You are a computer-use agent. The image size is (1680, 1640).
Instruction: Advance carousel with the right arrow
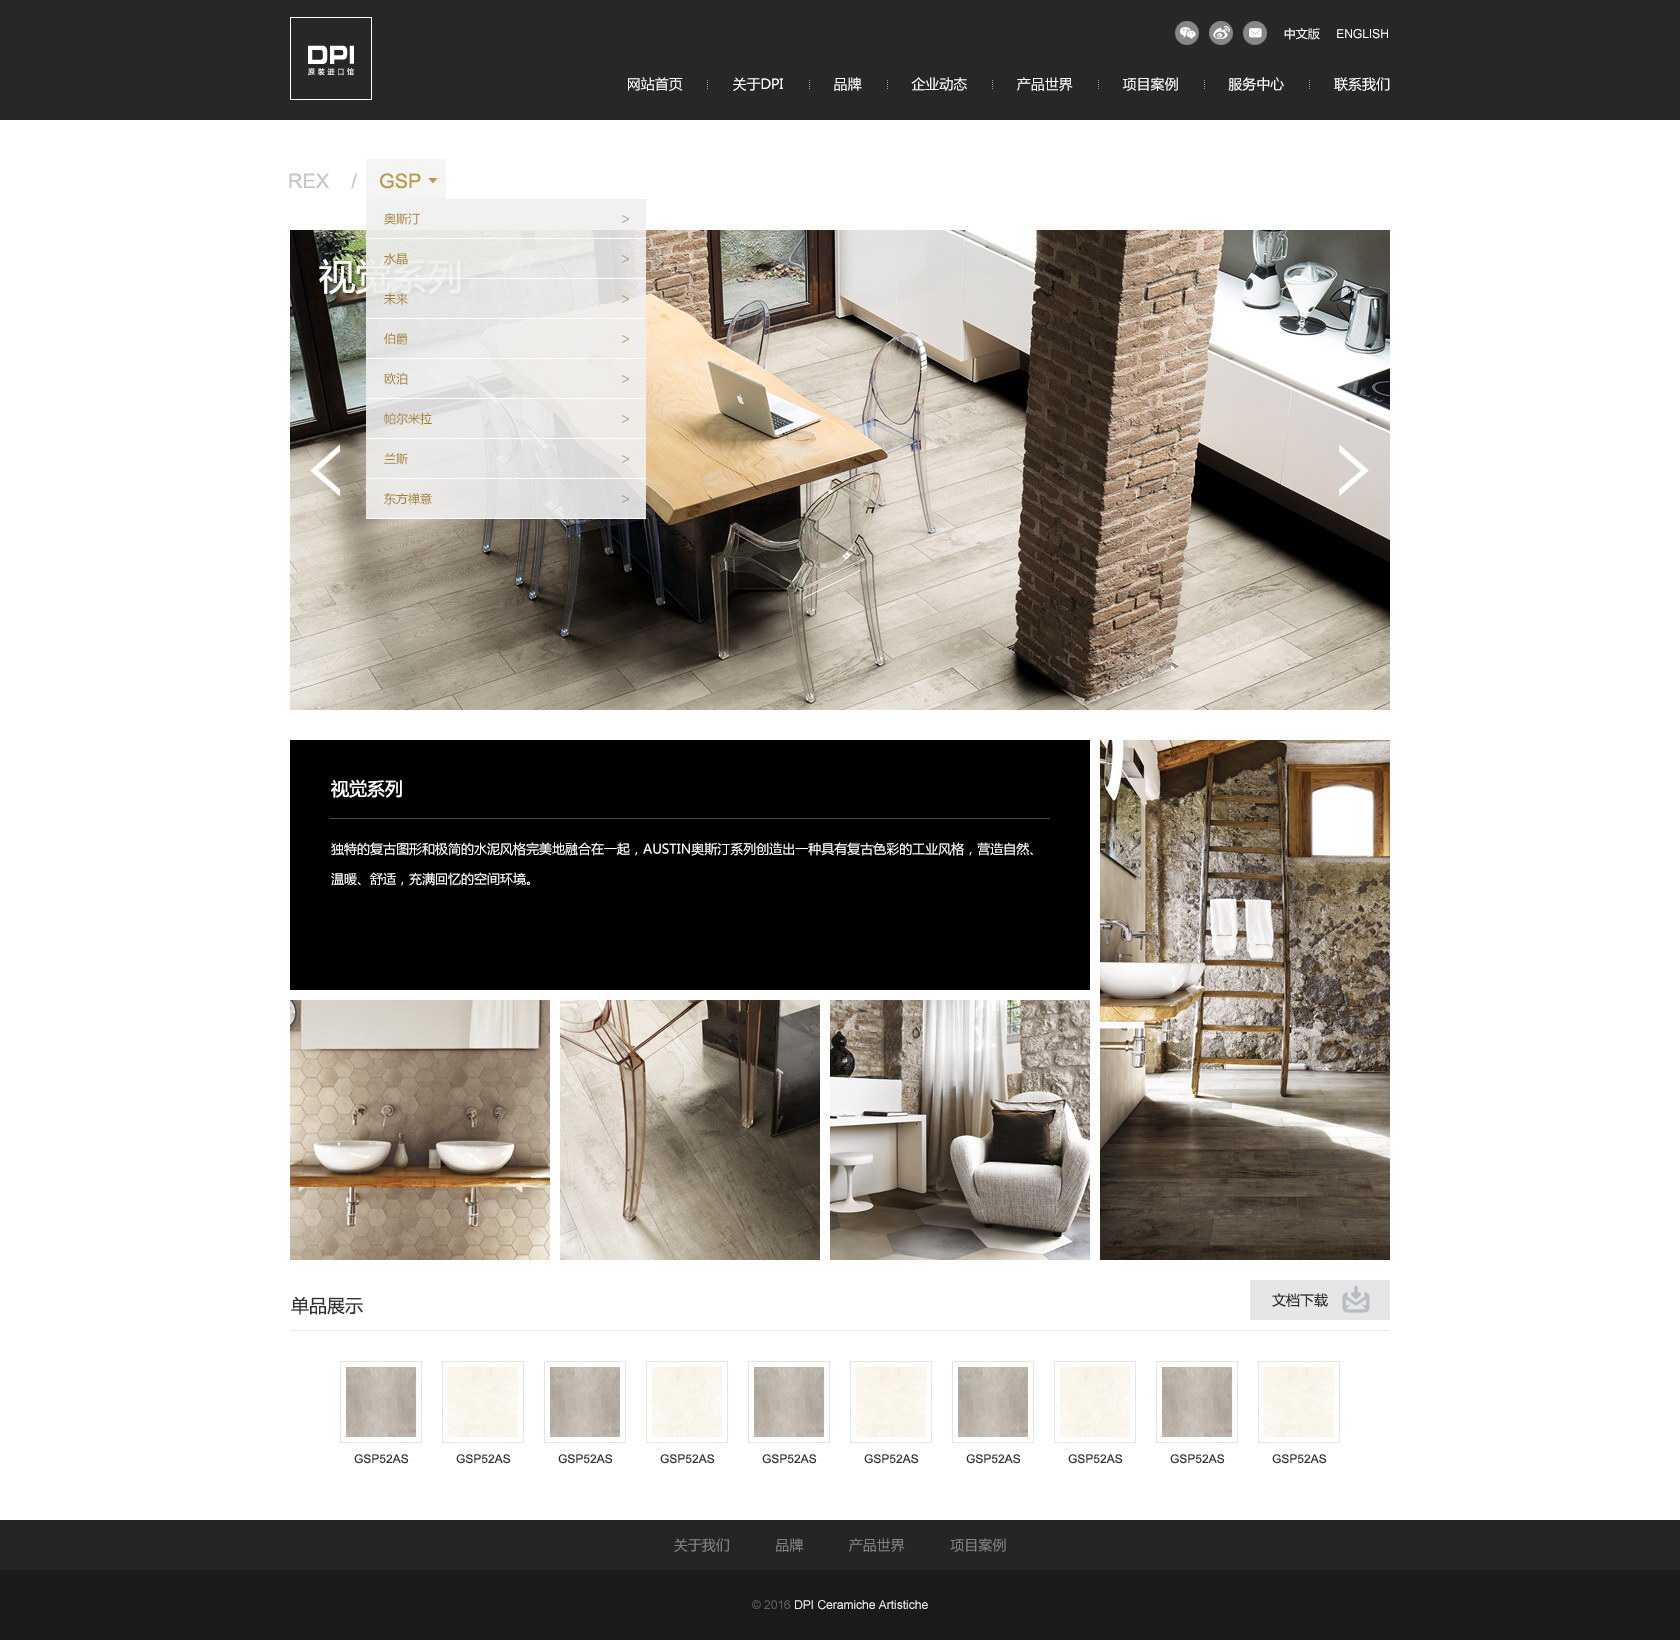click(x=1352, y=470)
